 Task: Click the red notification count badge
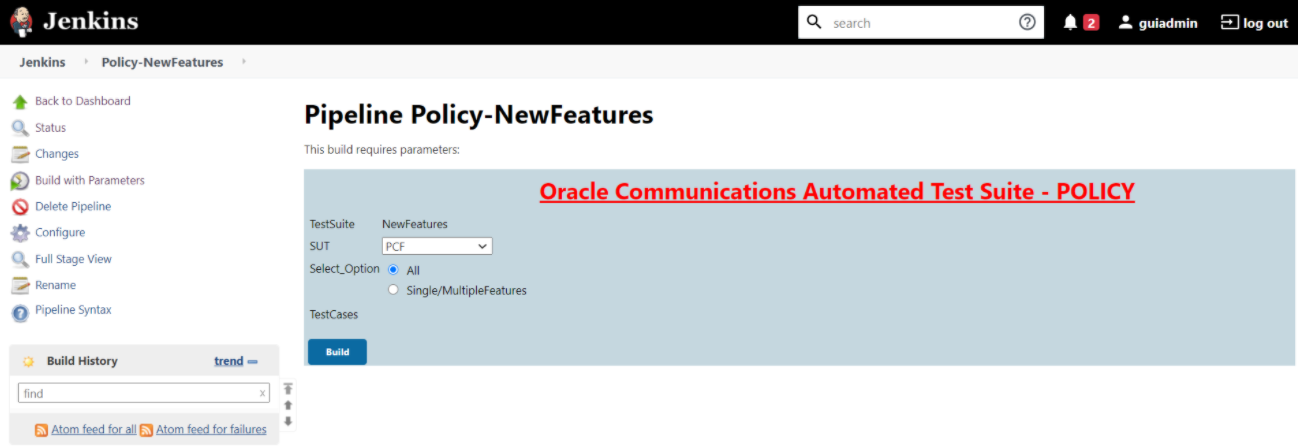[x=1091, y=22]
